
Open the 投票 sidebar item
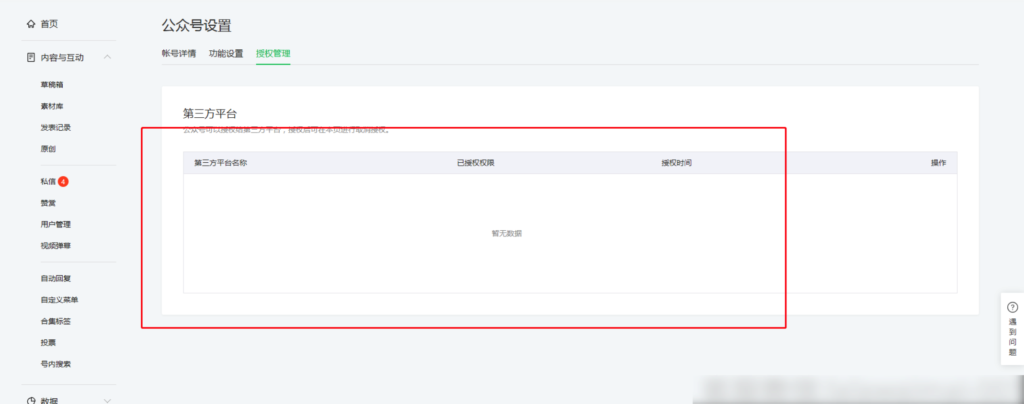tap(48, 342)
